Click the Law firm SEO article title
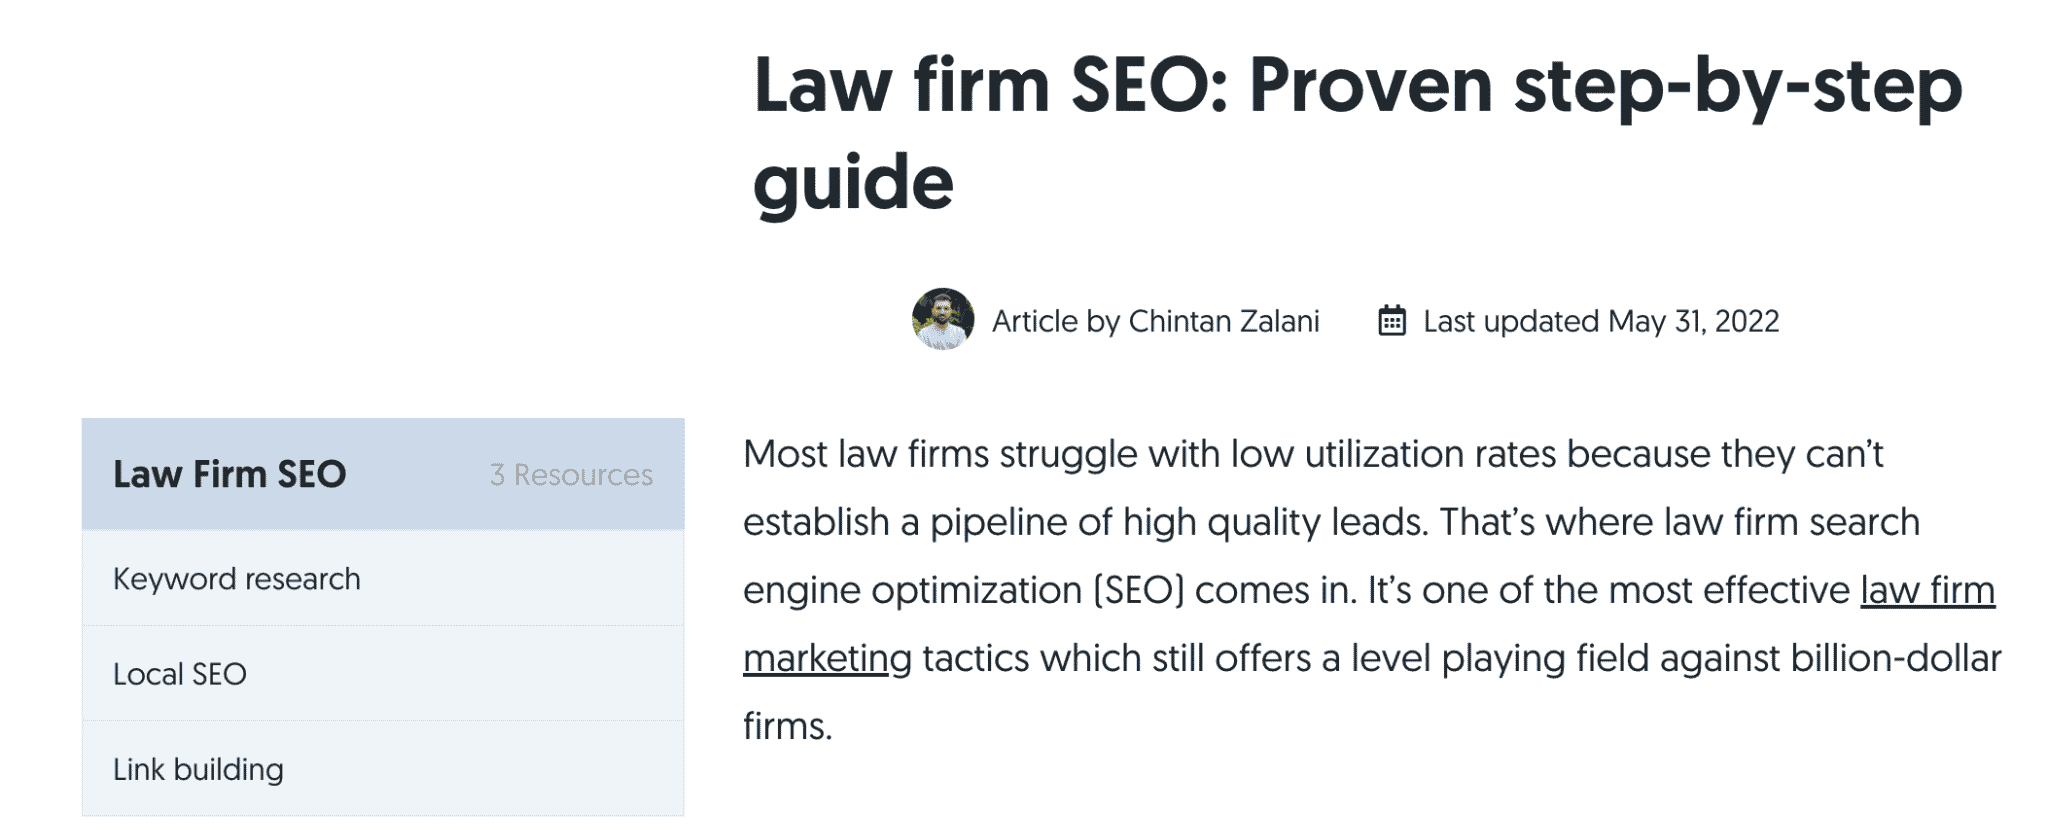 point(1357,133)
